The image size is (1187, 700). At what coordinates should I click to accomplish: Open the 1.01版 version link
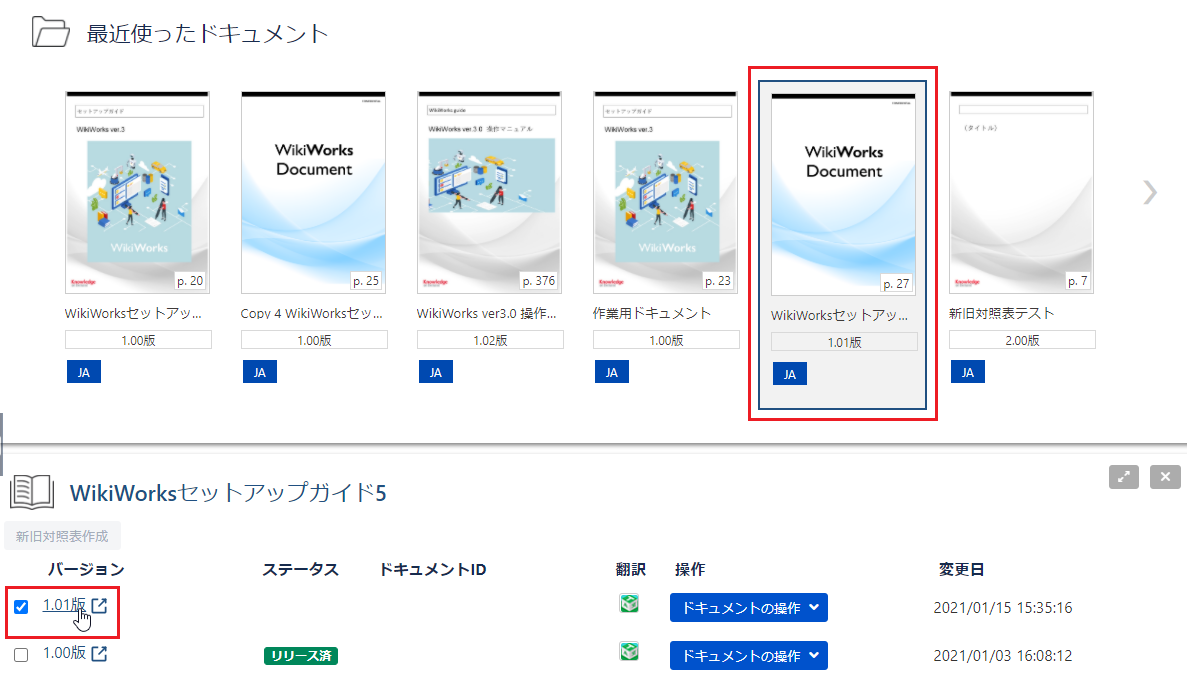[64, 605]
